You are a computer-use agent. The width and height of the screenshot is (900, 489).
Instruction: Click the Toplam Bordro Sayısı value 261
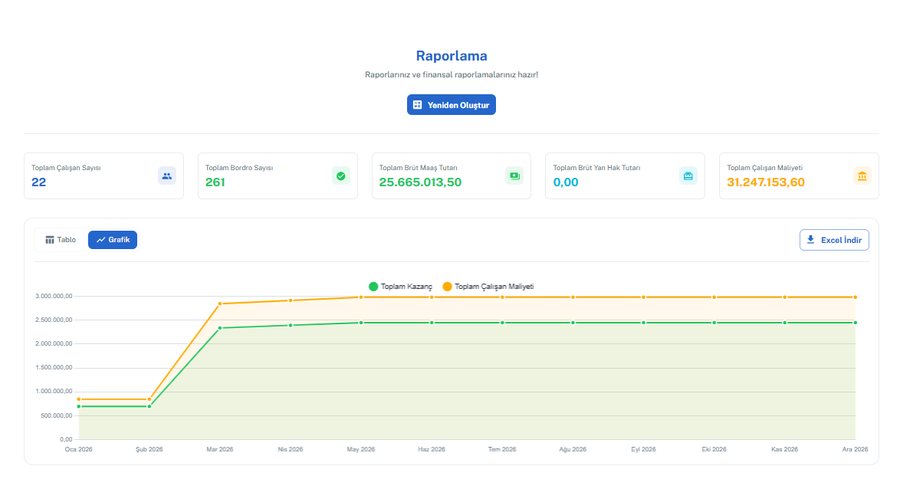pos(215,183)
